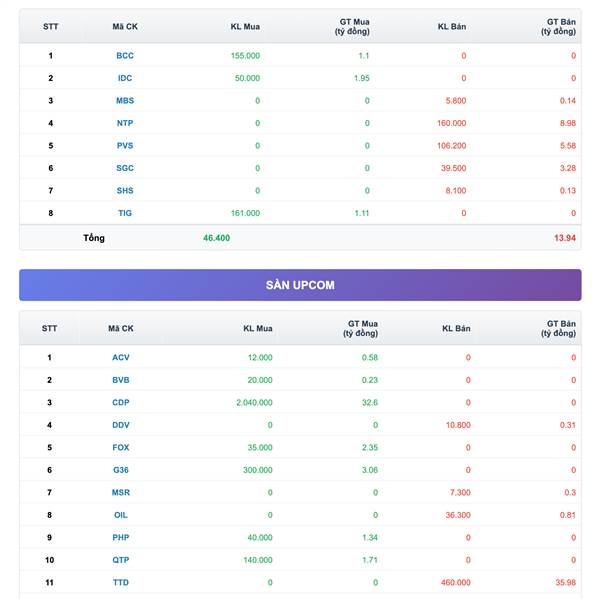This screenshot has height=600, width=600.
Task: Click the CDP ticker symbol
Action: 121,402
